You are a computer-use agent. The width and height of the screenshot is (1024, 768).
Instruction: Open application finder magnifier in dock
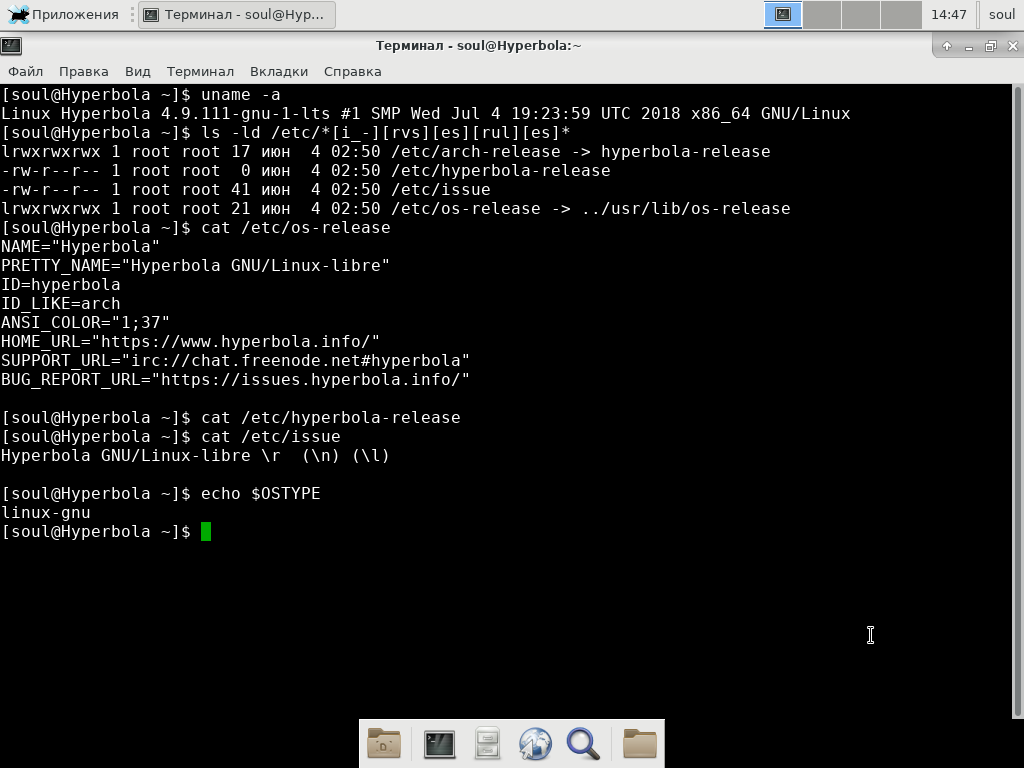pos(583,744)
